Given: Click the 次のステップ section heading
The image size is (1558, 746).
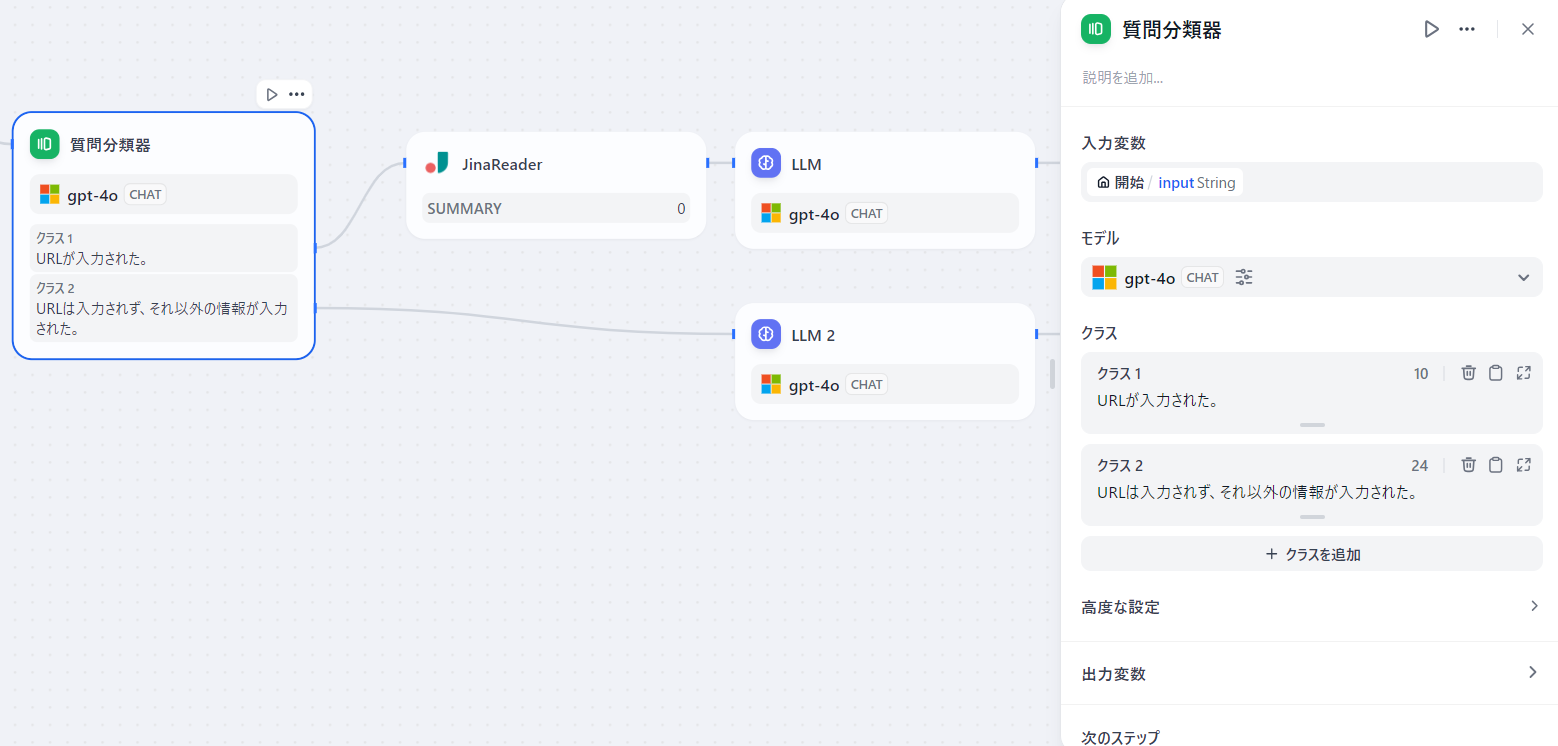Looking at the screenshot, I should tap(1120, 737).
